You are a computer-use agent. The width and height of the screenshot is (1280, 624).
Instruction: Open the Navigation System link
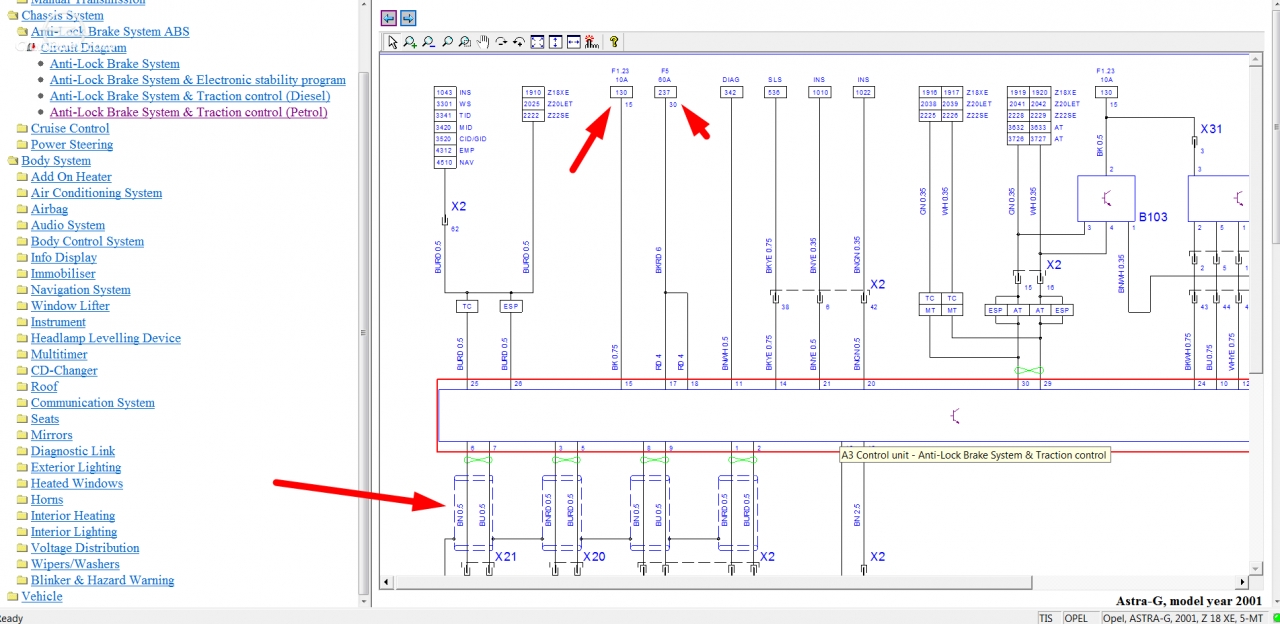point(80,290)
